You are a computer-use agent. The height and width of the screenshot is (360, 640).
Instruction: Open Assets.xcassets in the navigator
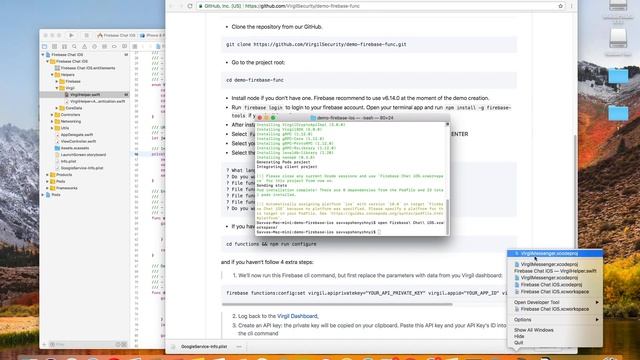coord(74,148)
